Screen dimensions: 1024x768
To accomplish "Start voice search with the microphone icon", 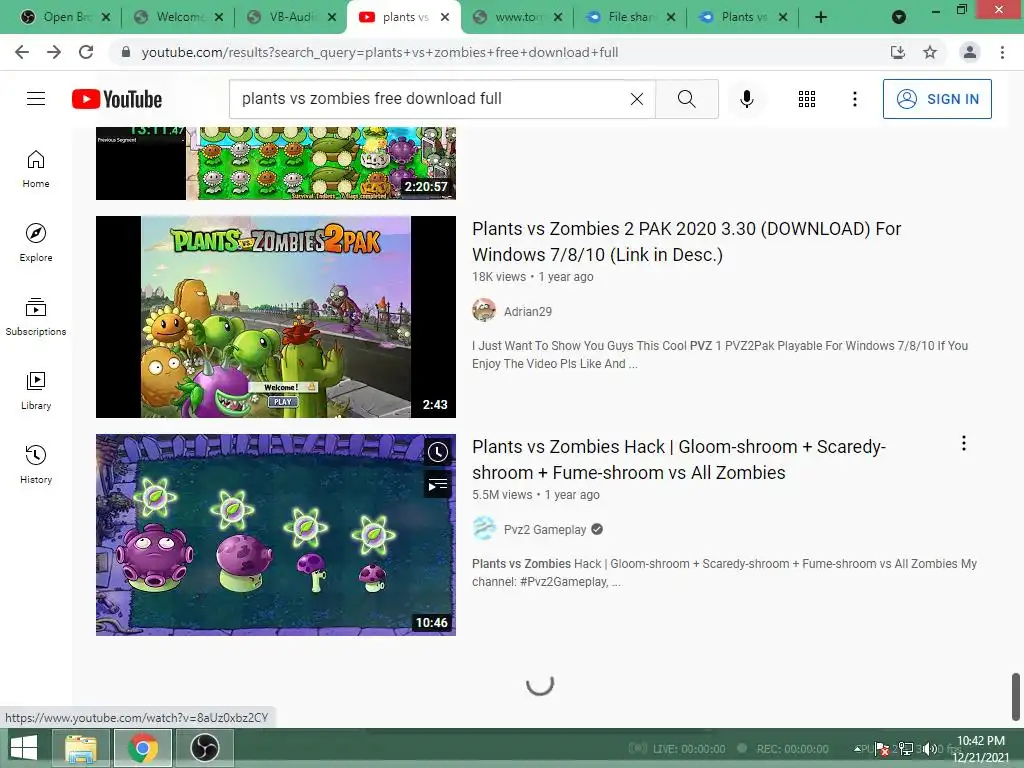I will (746, 99).
